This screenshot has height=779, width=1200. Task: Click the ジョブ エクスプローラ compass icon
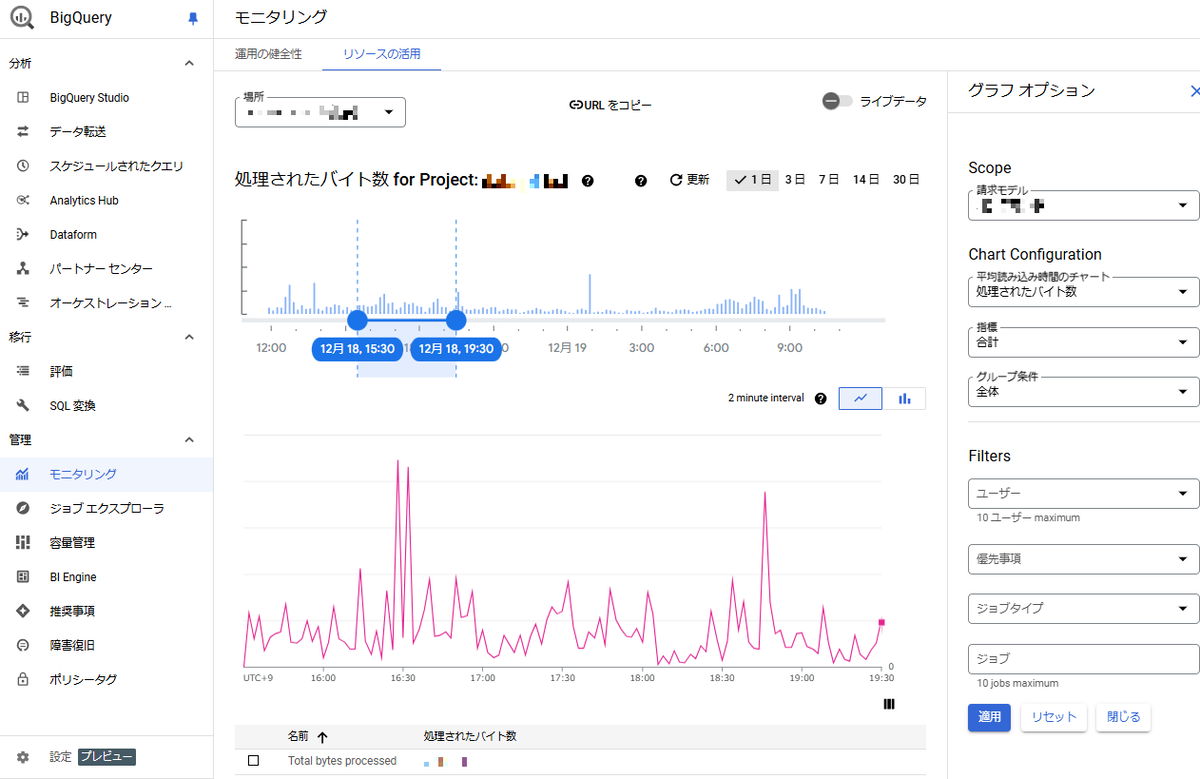pyautogui.click(x=23, y=509)
